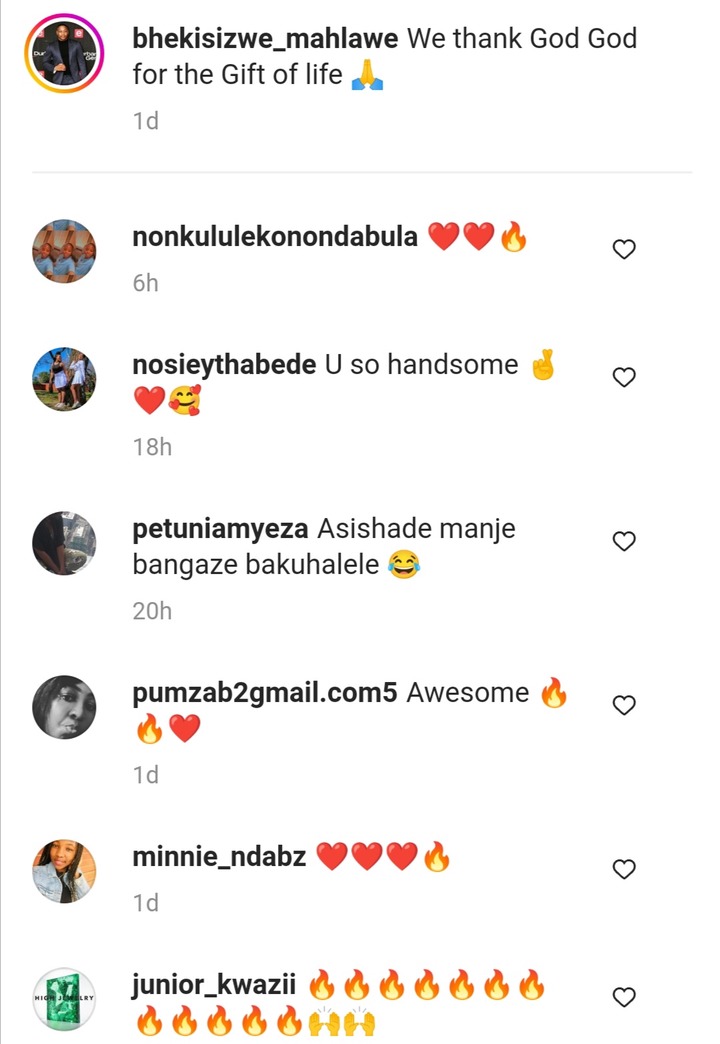Go to the junior_kwazii profile
The width and height of the screenshot is (720, 1044).
click(214, 985)
